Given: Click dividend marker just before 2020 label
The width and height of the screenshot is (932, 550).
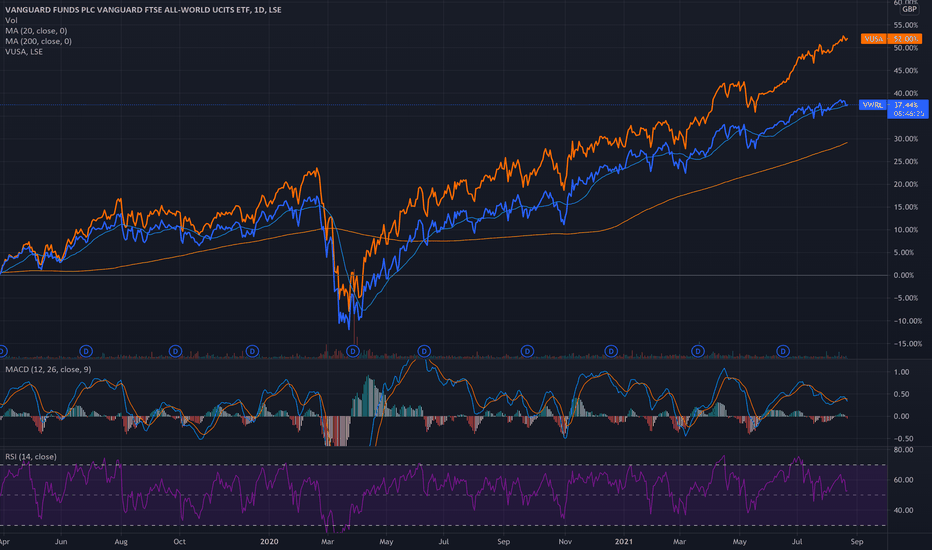Looking at the screenshot, I should [252, 351].
